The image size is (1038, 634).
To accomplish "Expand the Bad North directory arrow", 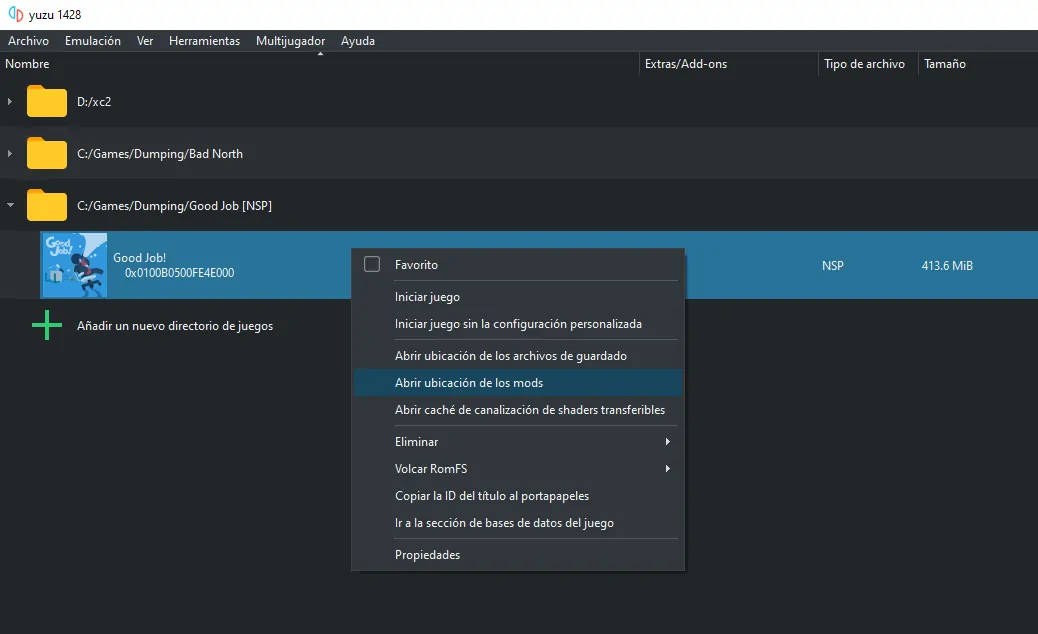I will (10, 154).
